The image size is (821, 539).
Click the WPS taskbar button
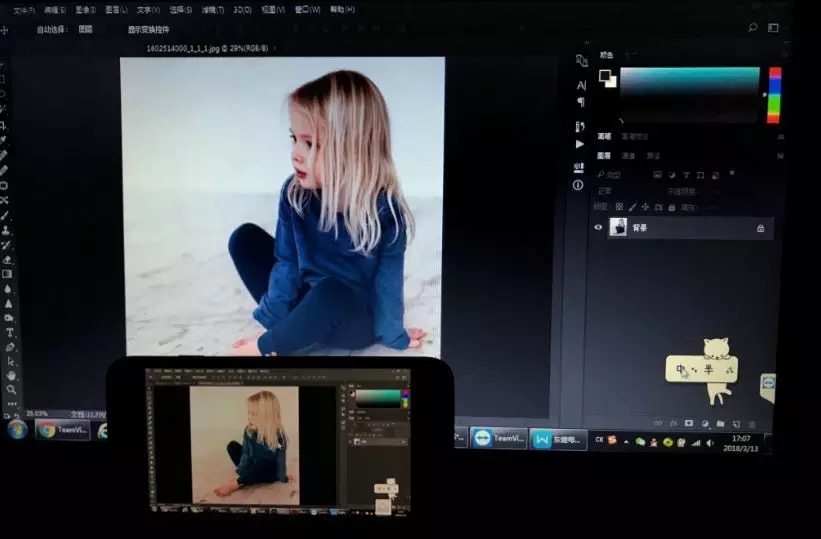click(558, 439)
